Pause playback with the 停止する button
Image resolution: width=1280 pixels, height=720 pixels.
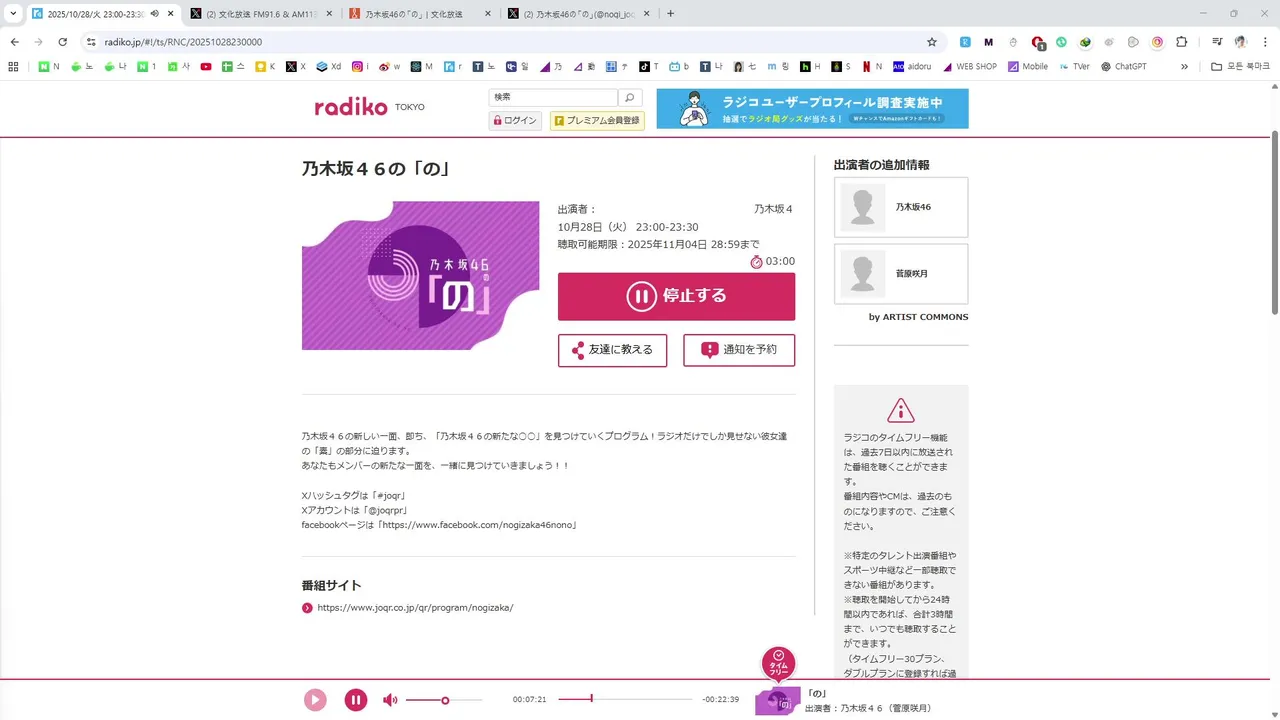tap(676, 296)
